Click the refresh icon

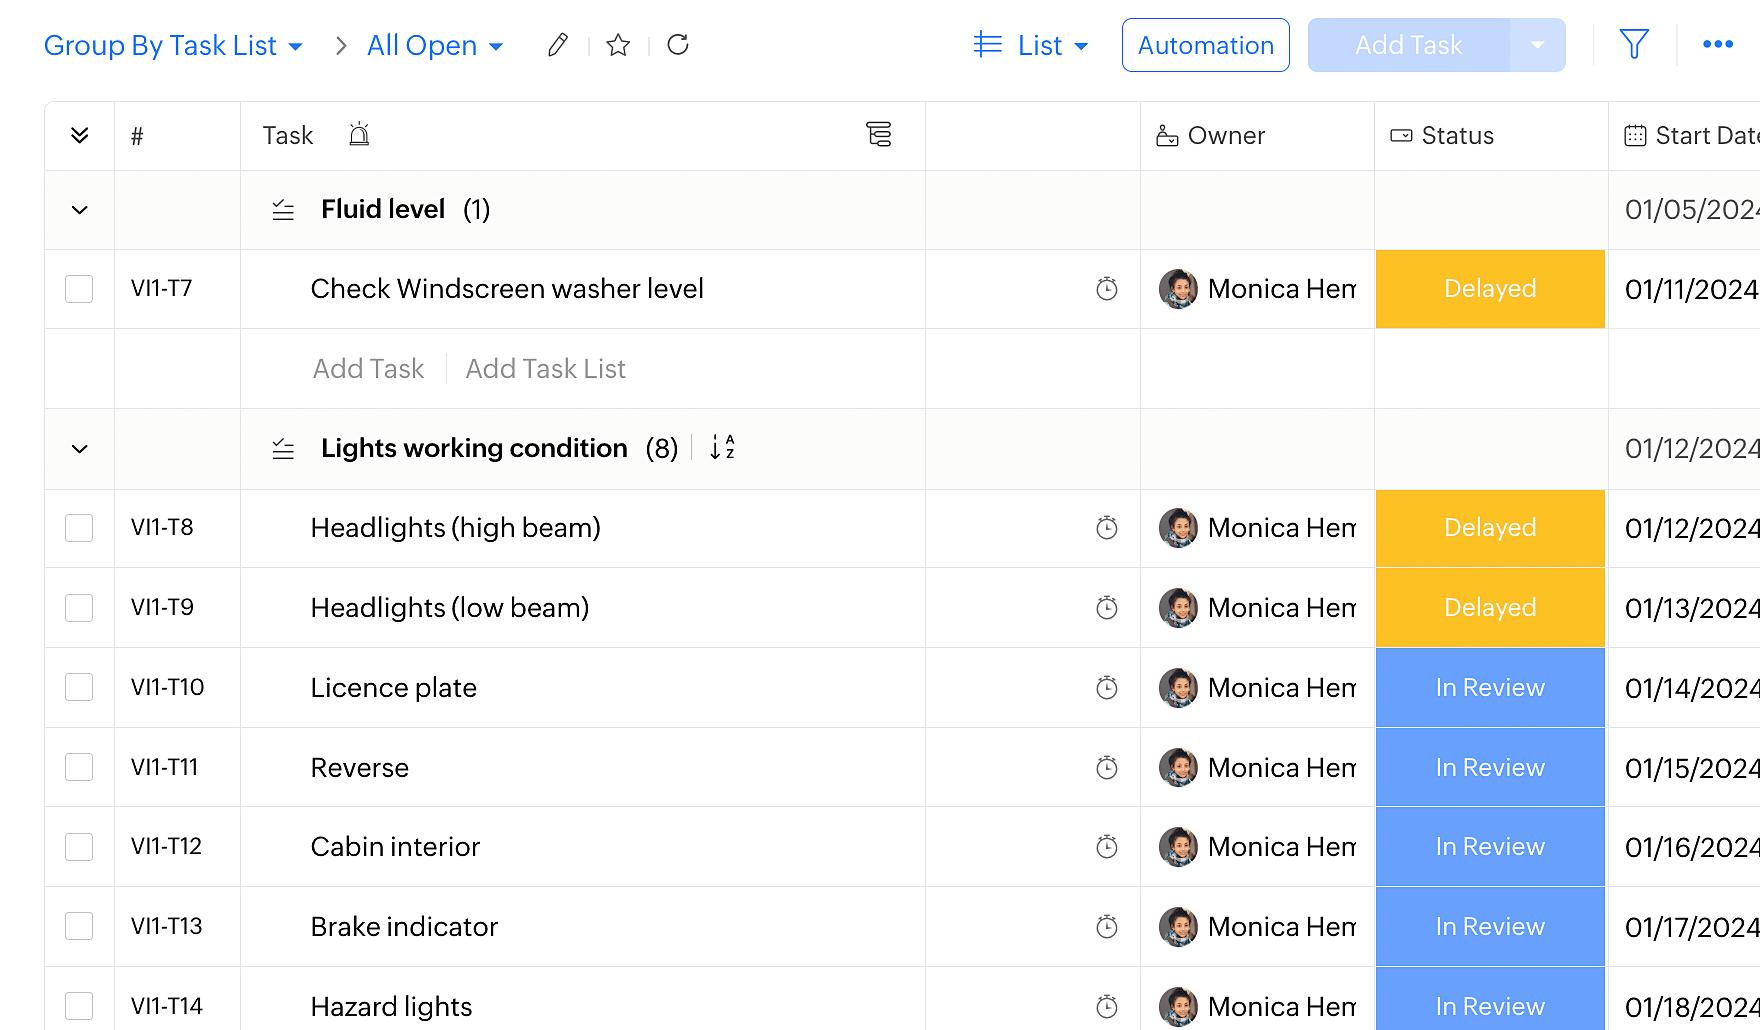pos(678,45)
